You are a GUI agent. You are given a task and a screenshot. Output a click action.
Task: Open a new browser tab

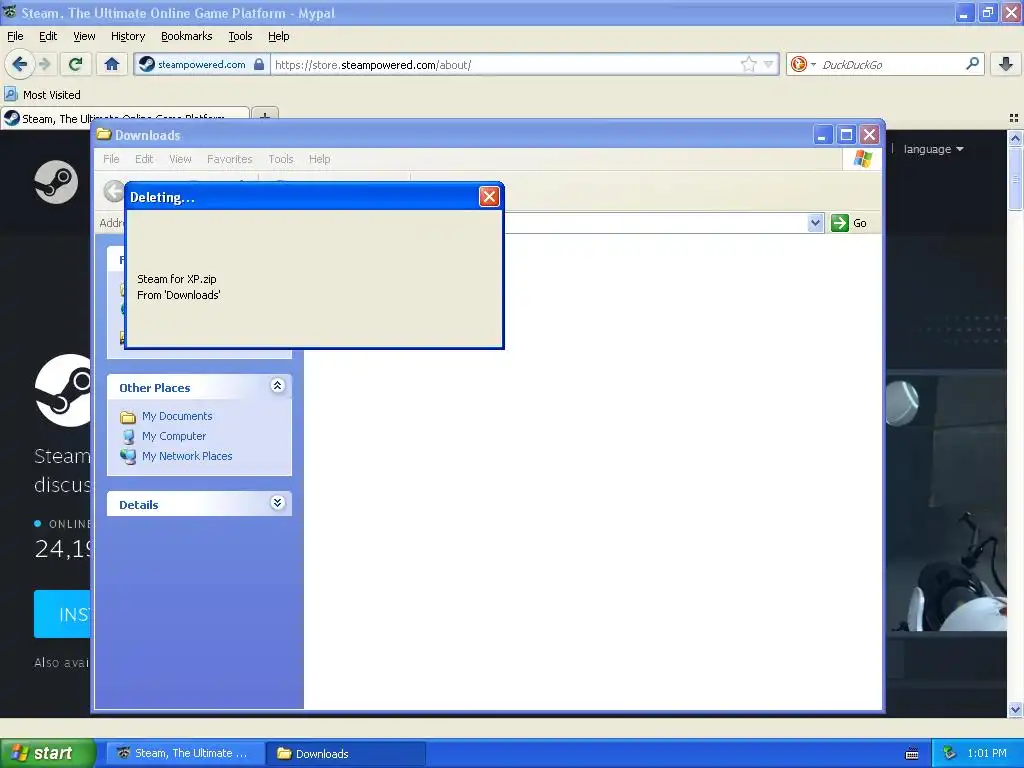tap(264, 117)
